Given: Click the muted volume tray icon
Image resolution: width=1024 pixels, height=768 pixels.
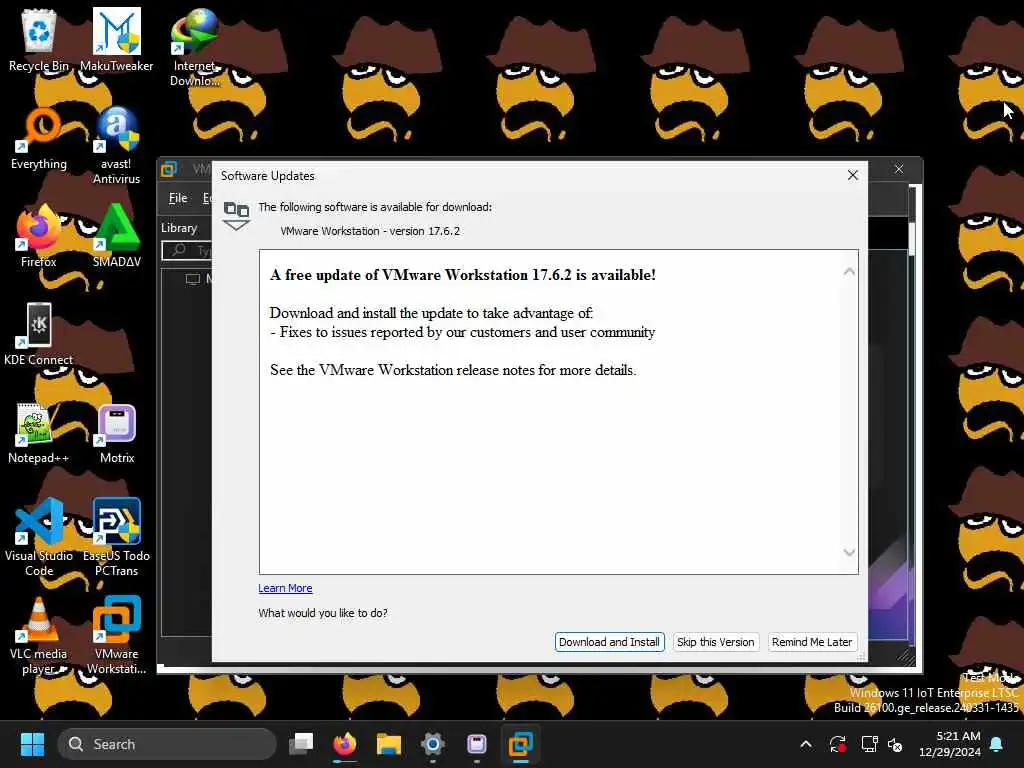Looking at the screenshot, I should click(895, 744).
